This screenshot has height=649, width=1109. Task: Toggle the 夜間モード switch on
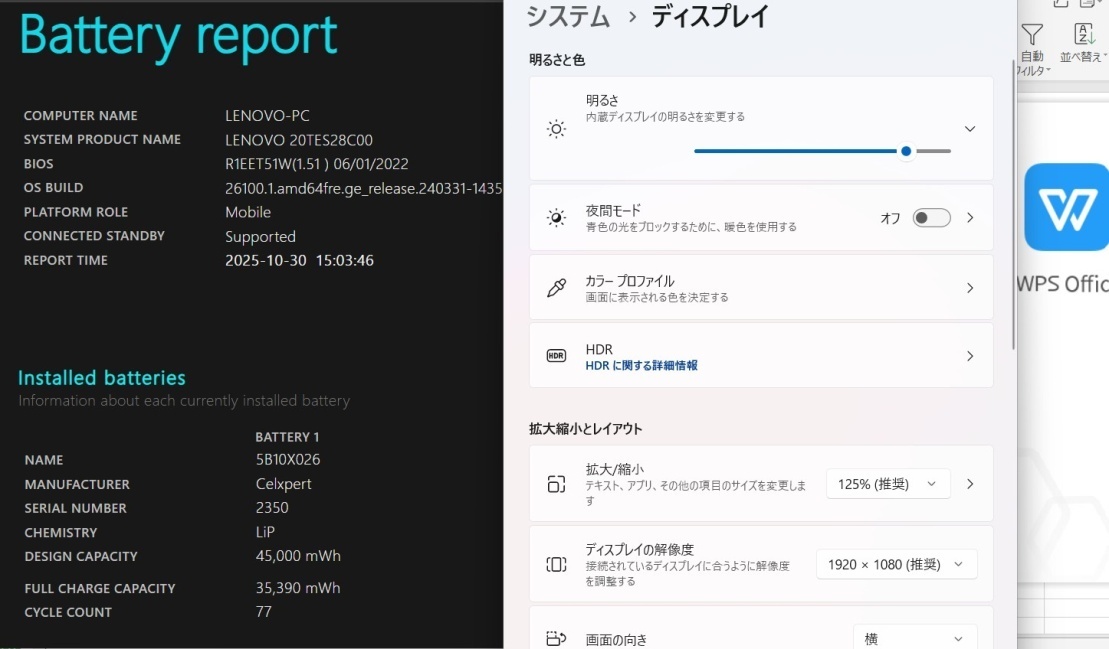click(x=930, y=217)
